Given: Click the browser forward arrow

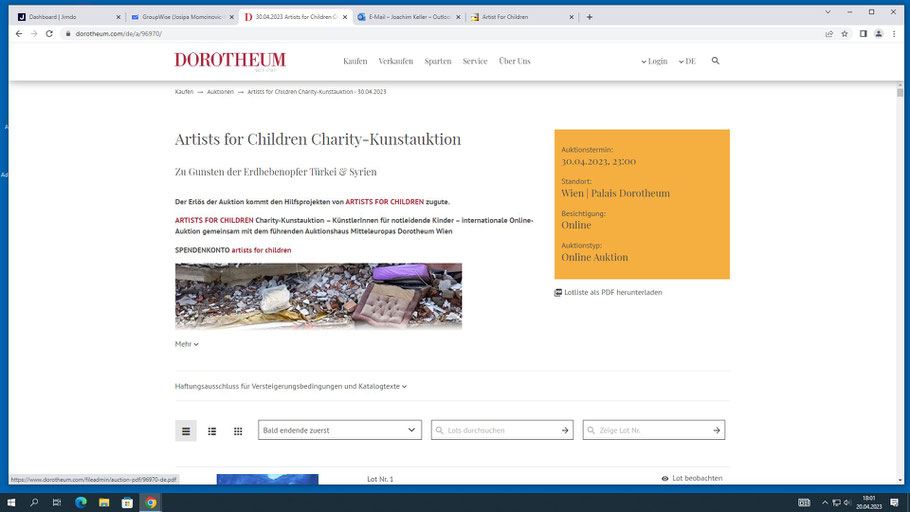Looking at the screenshot, I should pos(34,34).
